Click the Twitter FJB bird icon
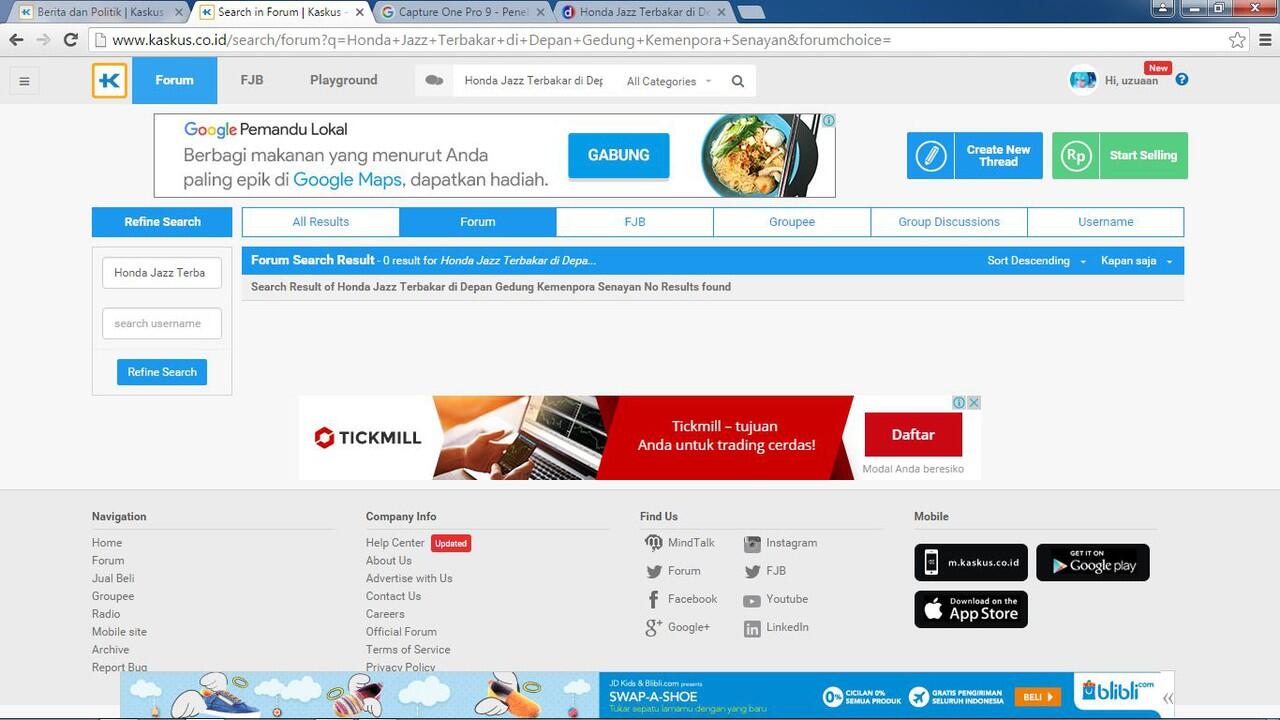Screen dimensions: 1280x720 click(x=752, y=572)
